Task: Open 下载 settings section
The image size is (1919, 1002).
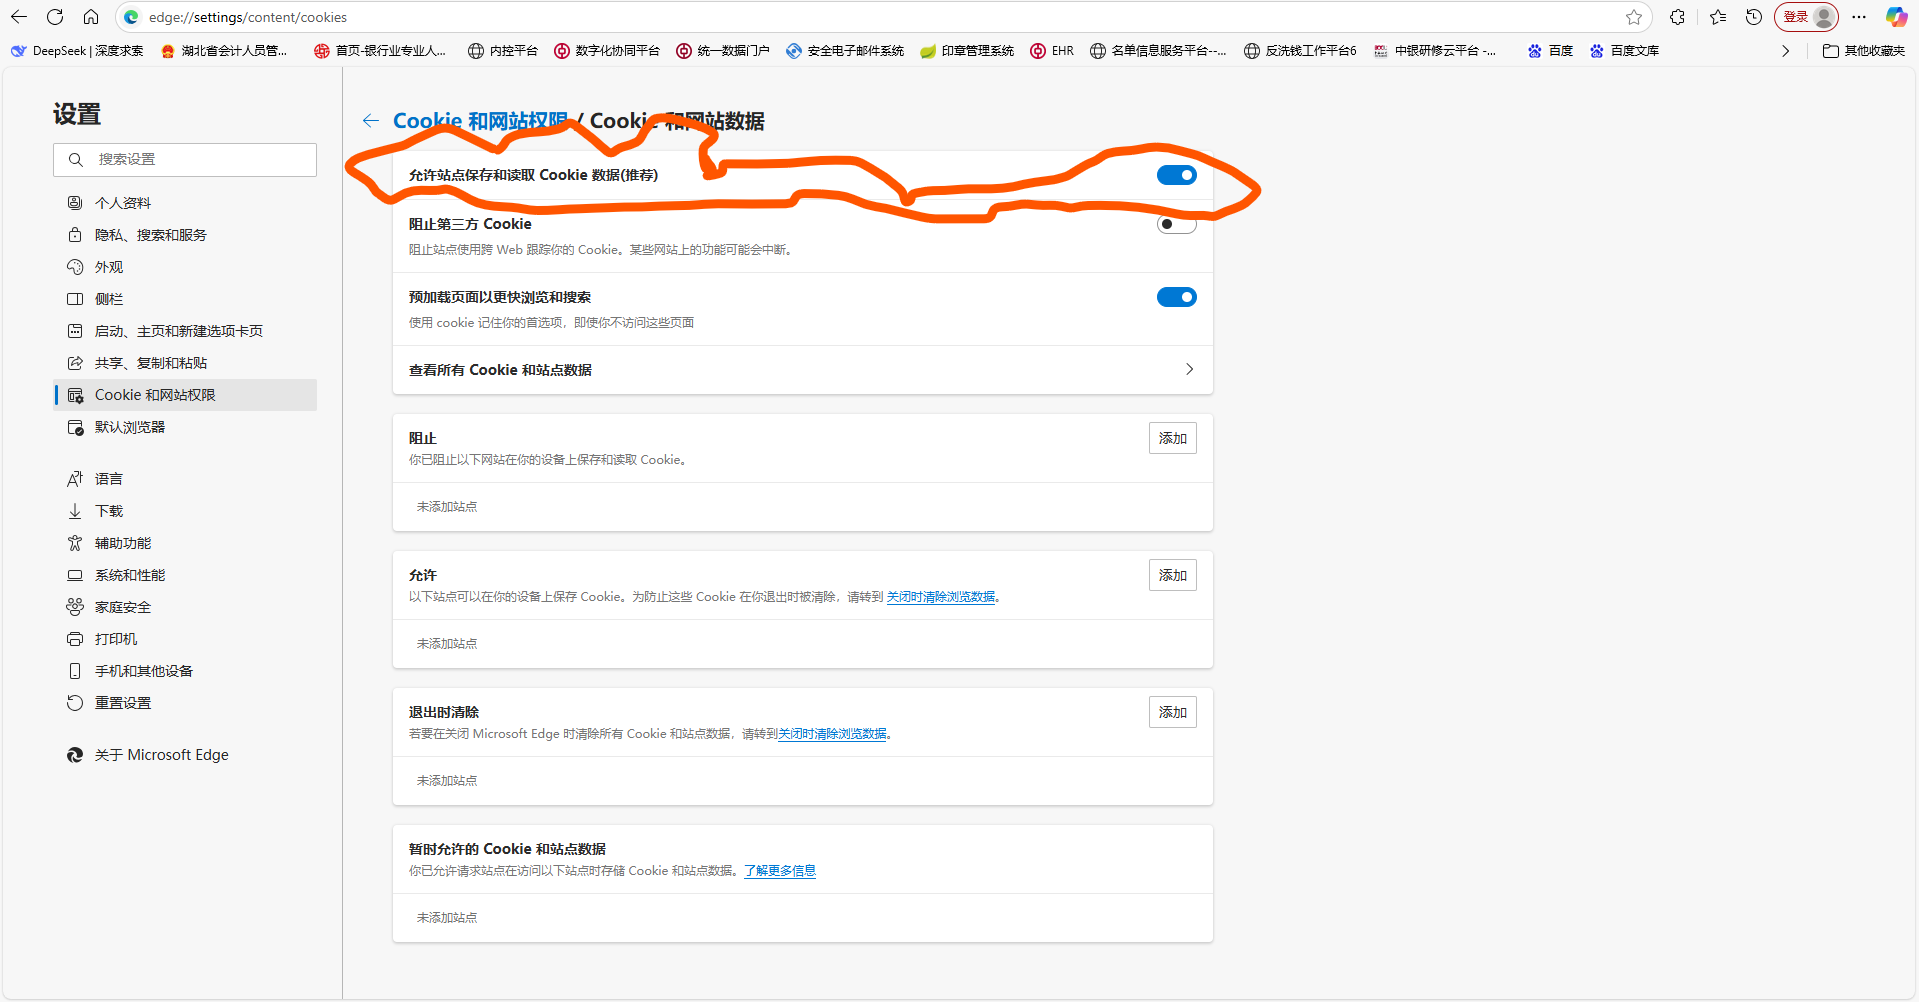Action: (185, 511)
